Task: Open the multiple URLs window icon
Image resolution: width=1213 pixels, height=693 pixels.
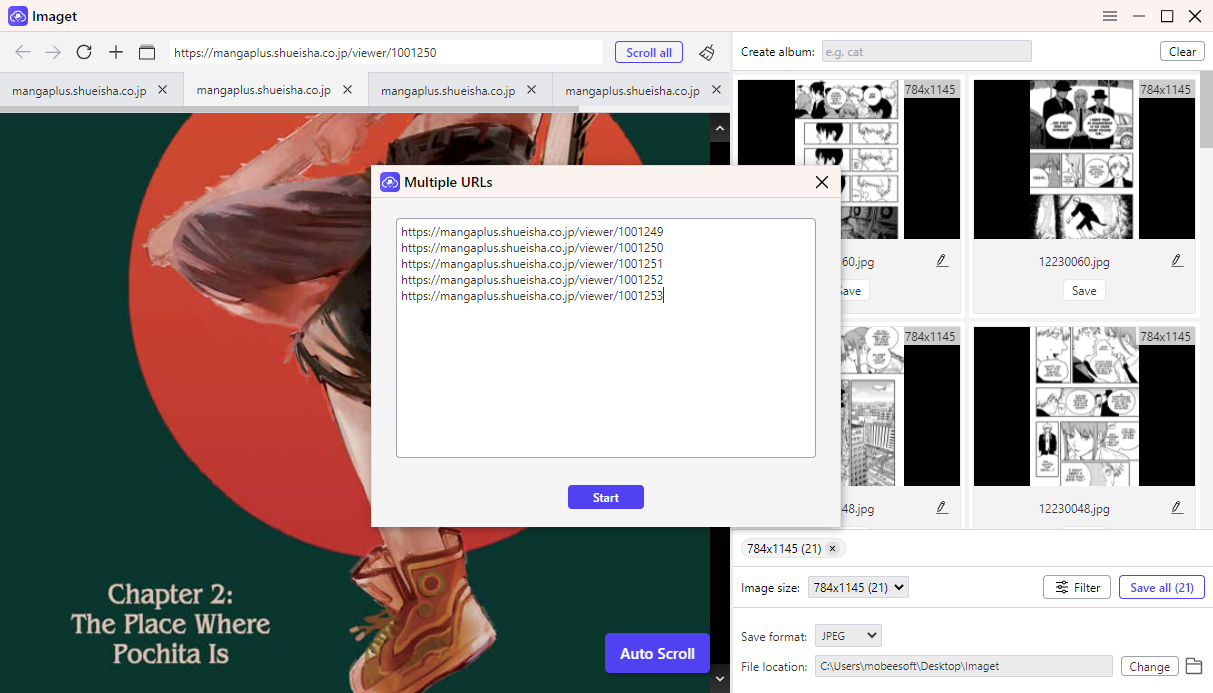Action: click(147, 52)
